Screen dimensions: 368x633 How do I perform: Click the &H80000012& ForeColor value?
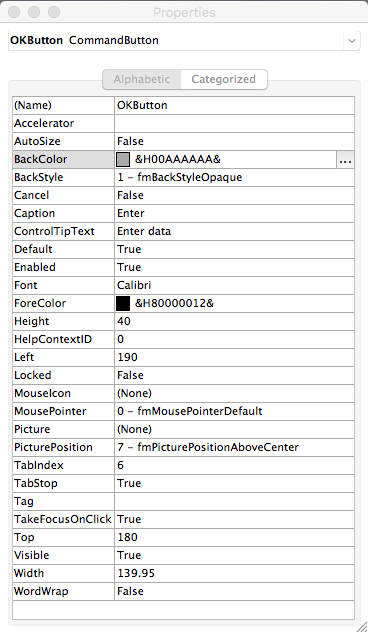tap(174, 303)
